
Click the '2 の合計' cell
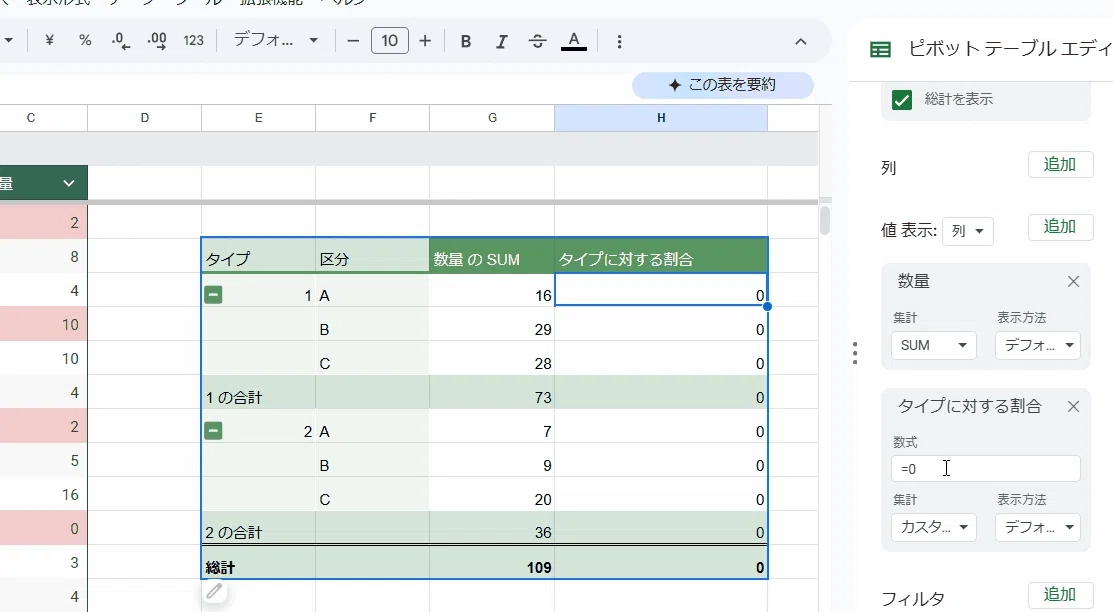pyautogui.click(x=258, y=529)
